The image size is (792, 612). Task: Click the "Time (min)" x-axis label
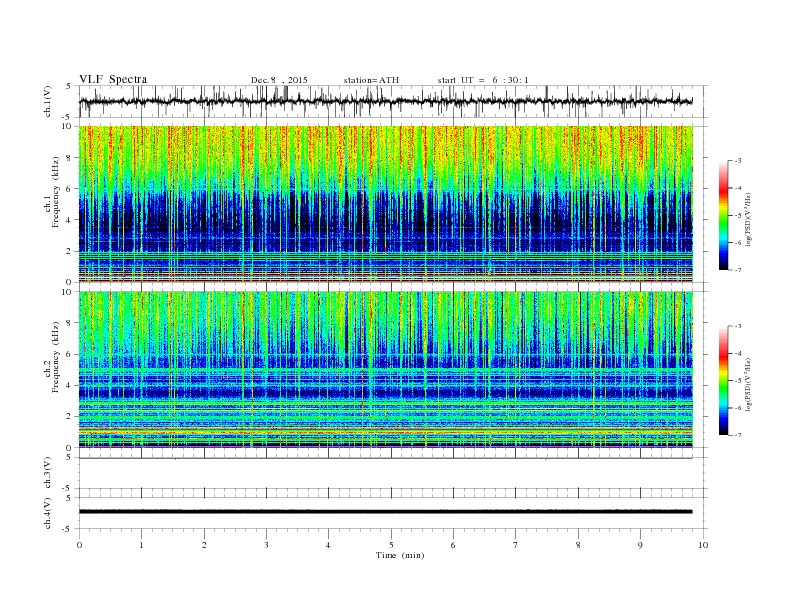click(400, 555)
